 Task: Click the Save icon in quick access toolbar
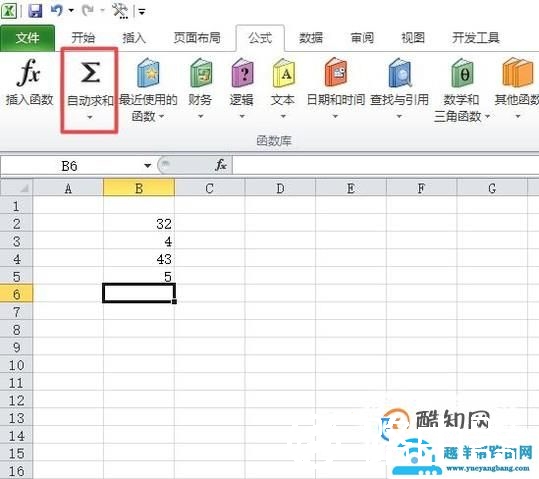tap(35, 11)
